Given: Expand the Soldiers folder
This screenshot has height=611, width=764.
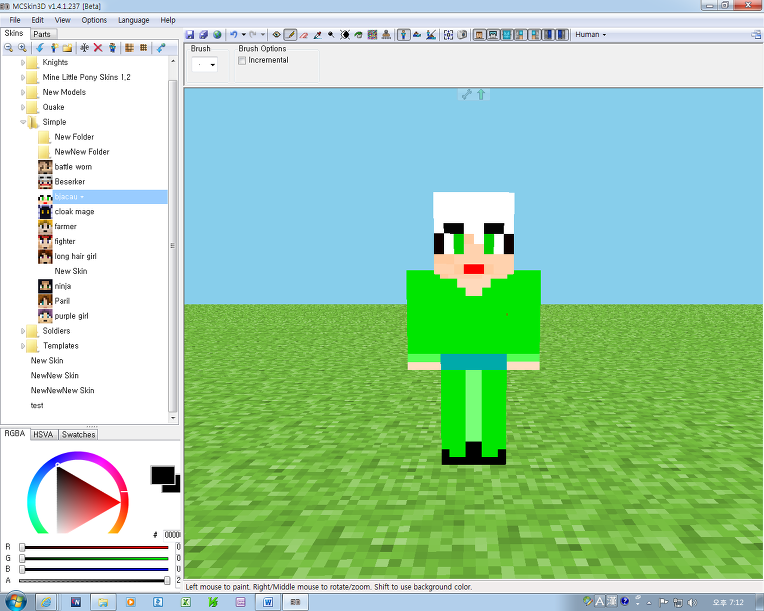Looking at the screenshot, I should pos(23,331).
